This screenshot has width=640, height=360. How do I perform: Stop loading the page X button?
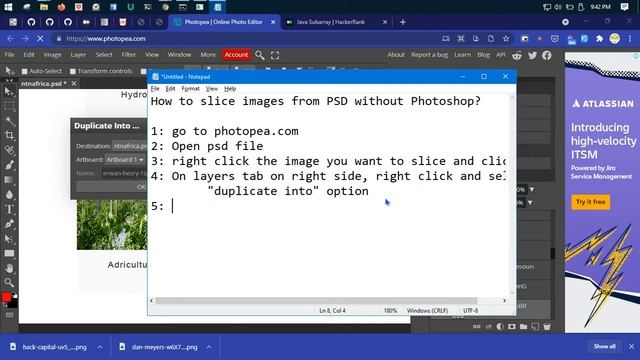[40, 38]
